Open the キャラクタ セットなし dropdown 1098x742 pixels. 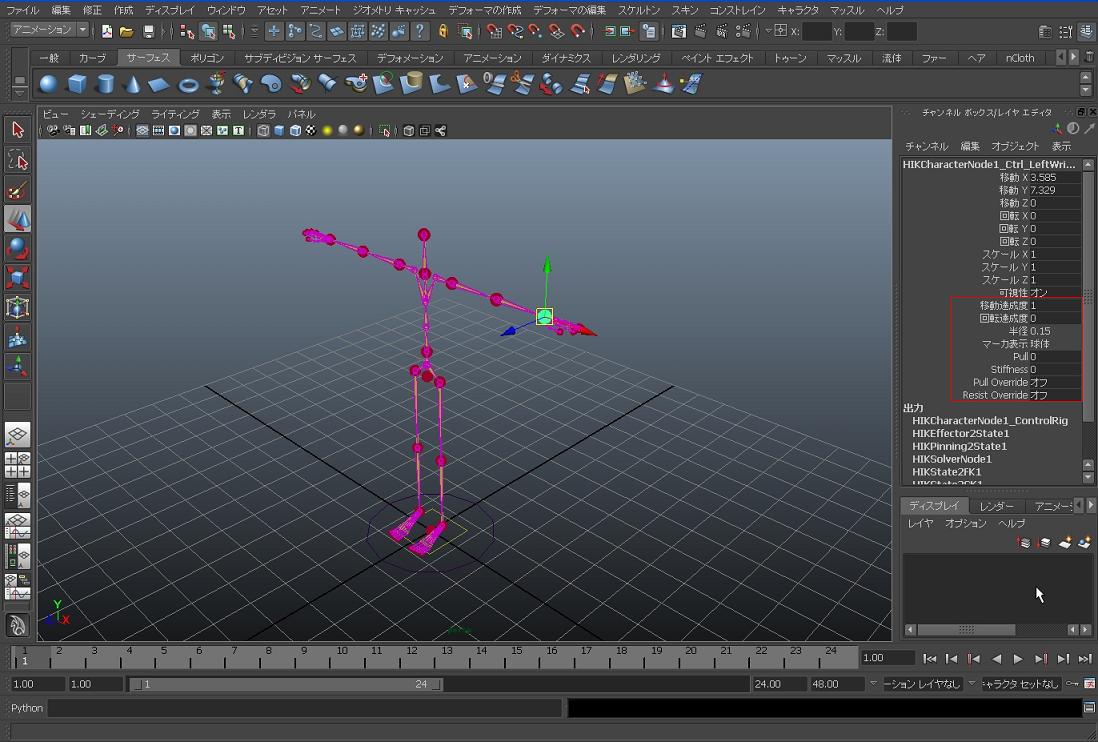1018,684
